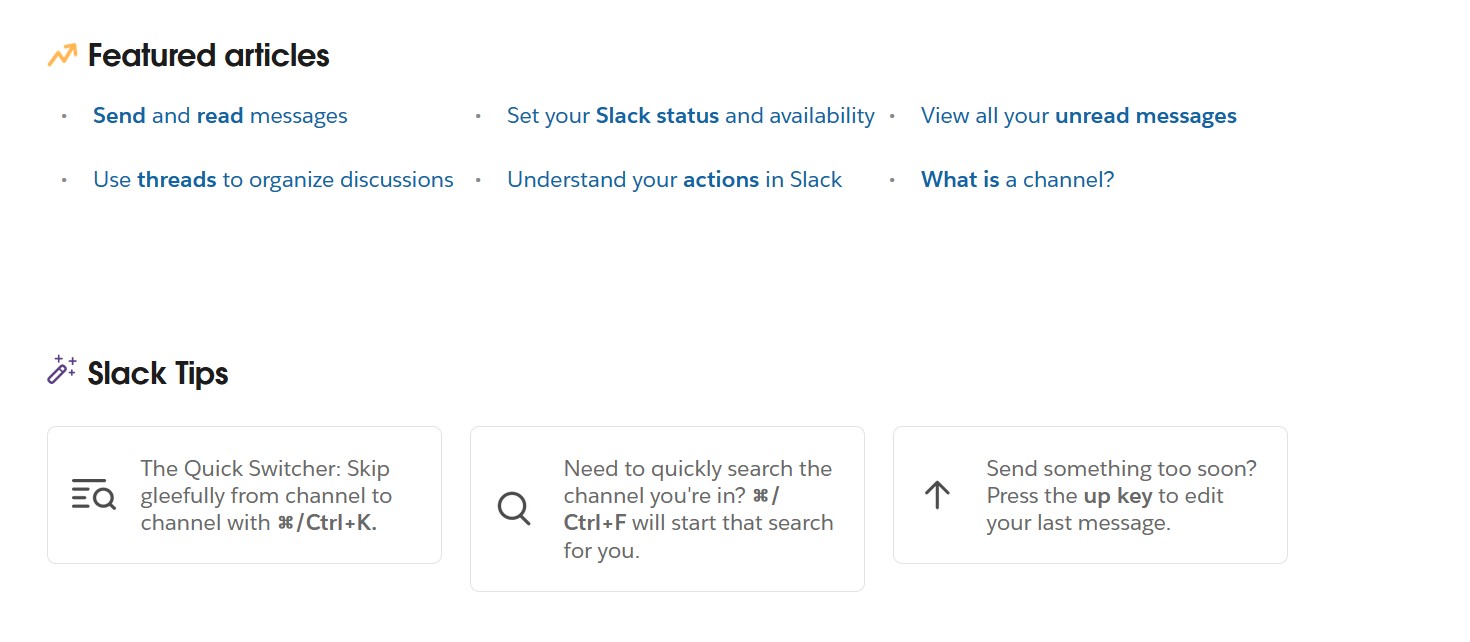
Task: Open Understand your actions in Slack article
Action: click(x=674, y=180)
